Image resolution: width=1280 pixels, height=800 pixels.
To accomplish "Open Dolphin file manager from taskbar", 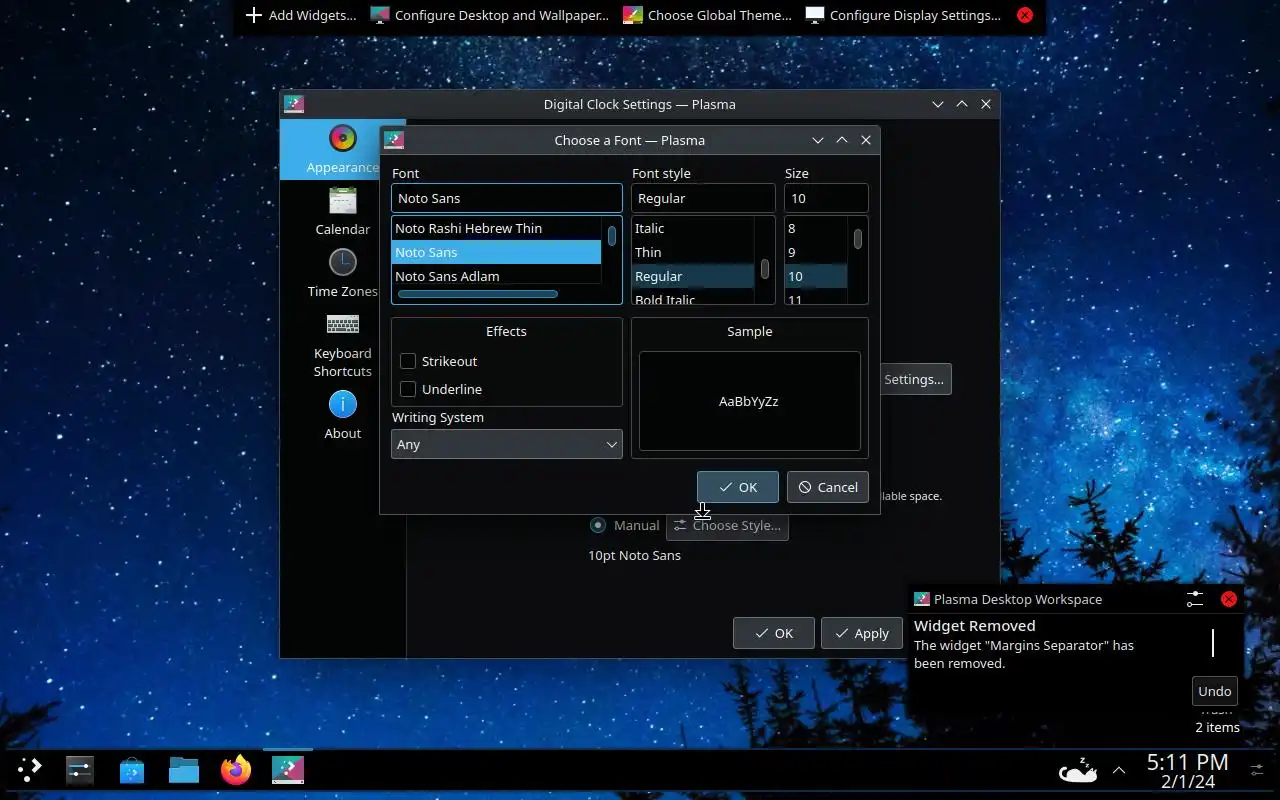I will click(x=183, y=770).
